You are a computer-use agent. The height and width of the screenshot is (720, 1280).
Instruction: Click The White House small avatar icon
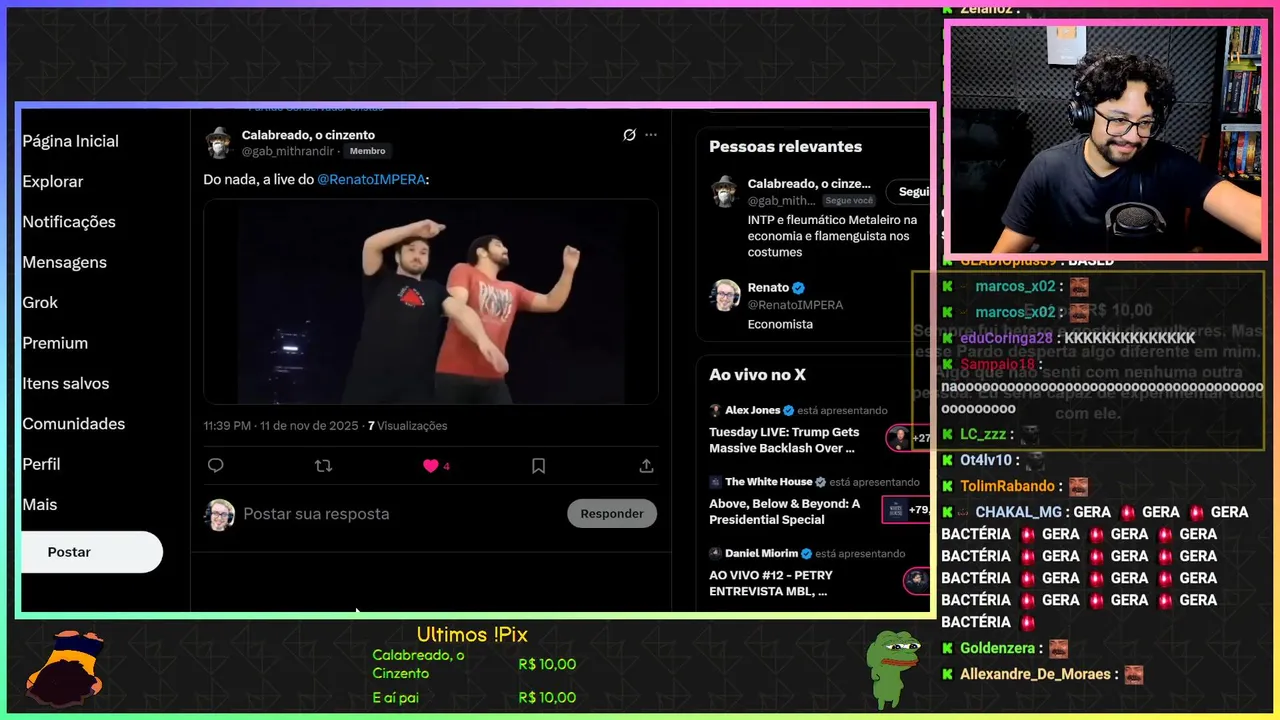point(715,482)
